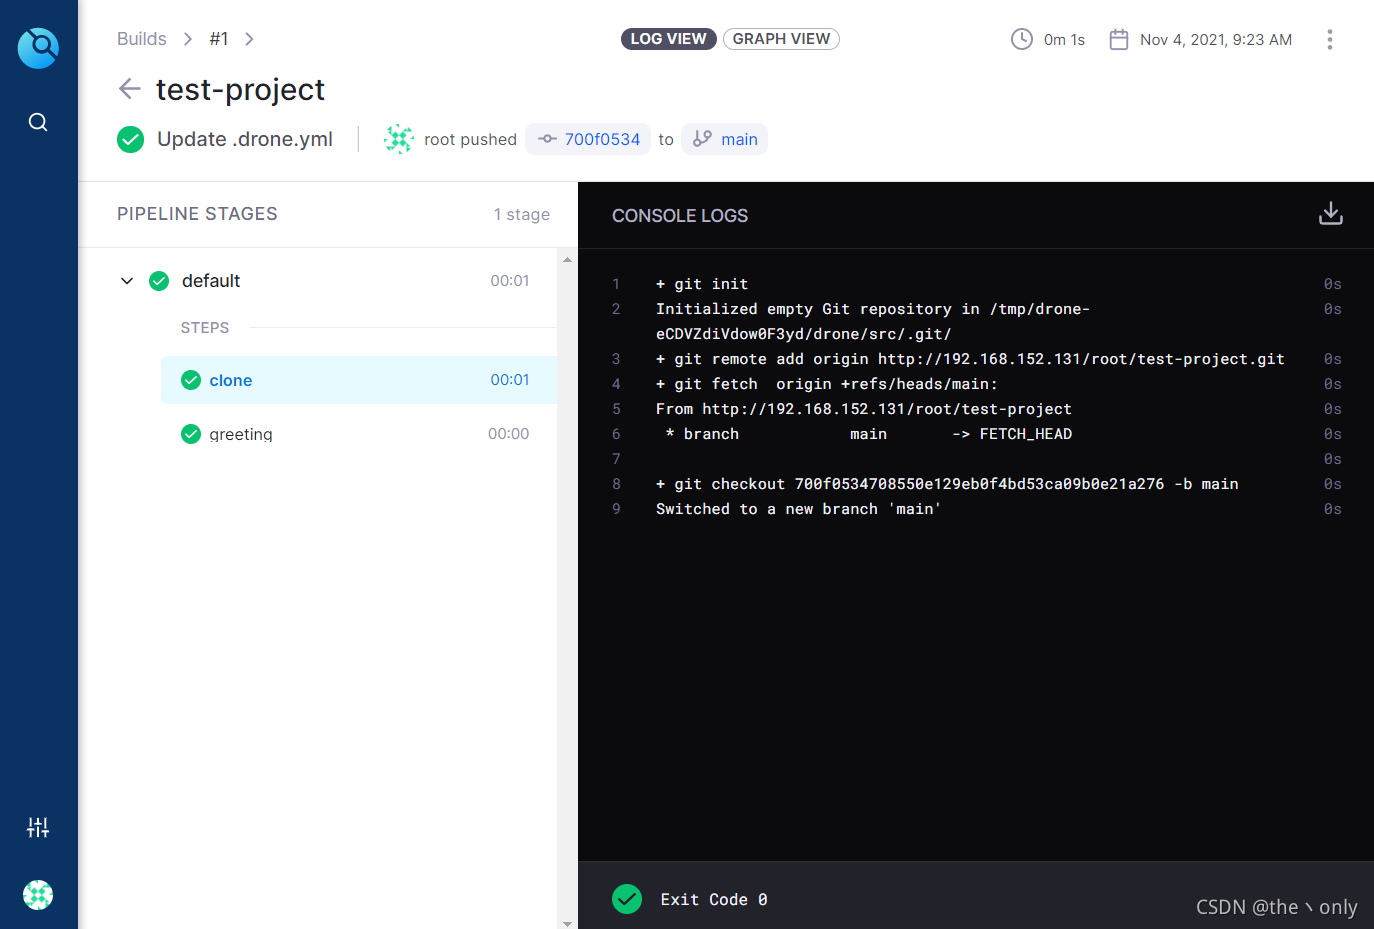View the main branch link
The height and width of the screenshot is (929, 1374).
coord(738,139)
